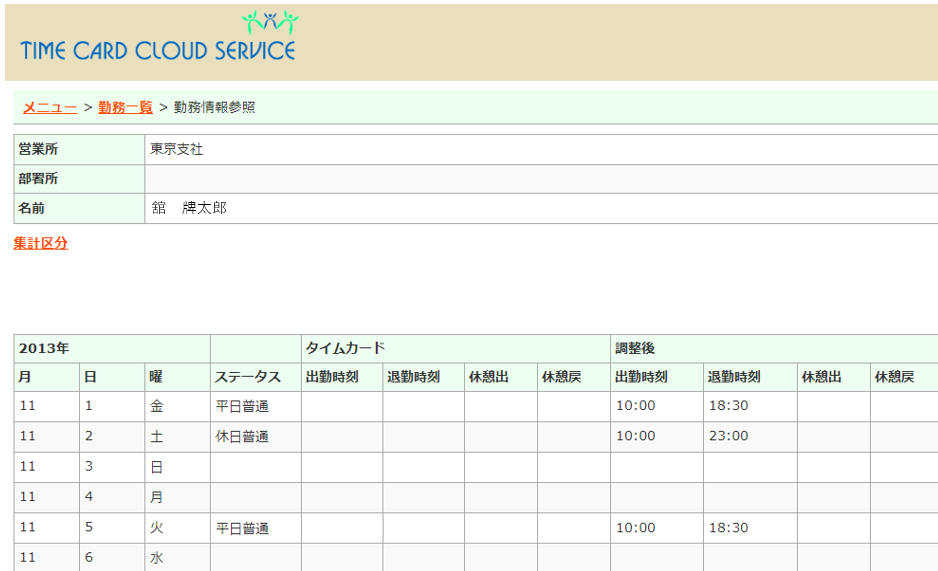938x571 pixels.
Task: Click the Time Card Cloud Service logo
Action: tap(158, 37)
